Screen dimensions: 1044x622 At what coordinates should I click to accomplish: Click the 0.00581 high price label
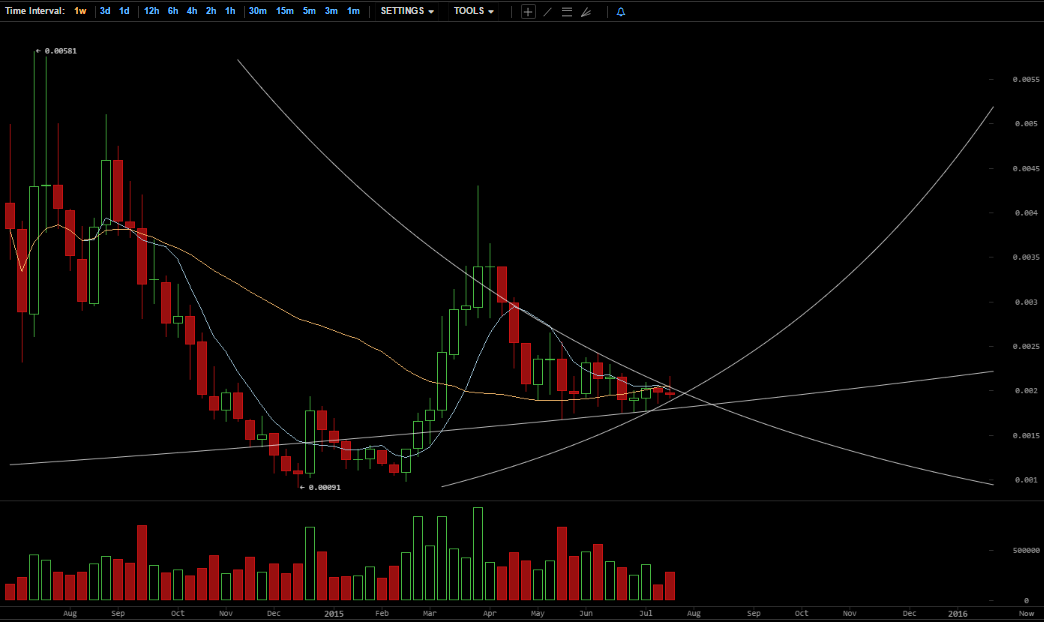[60, 51]
